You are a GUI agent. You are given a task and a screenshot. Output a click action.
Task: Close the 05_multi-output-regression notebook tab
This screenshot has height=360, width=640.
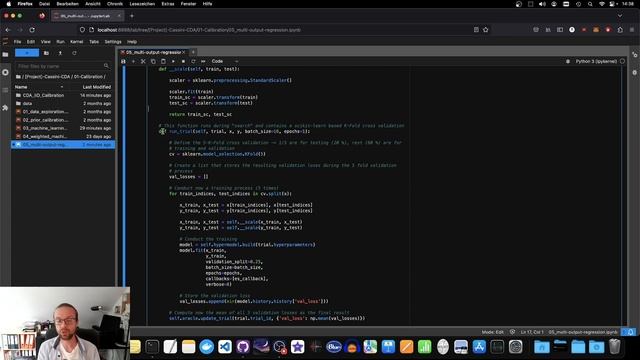click(184, 52)
